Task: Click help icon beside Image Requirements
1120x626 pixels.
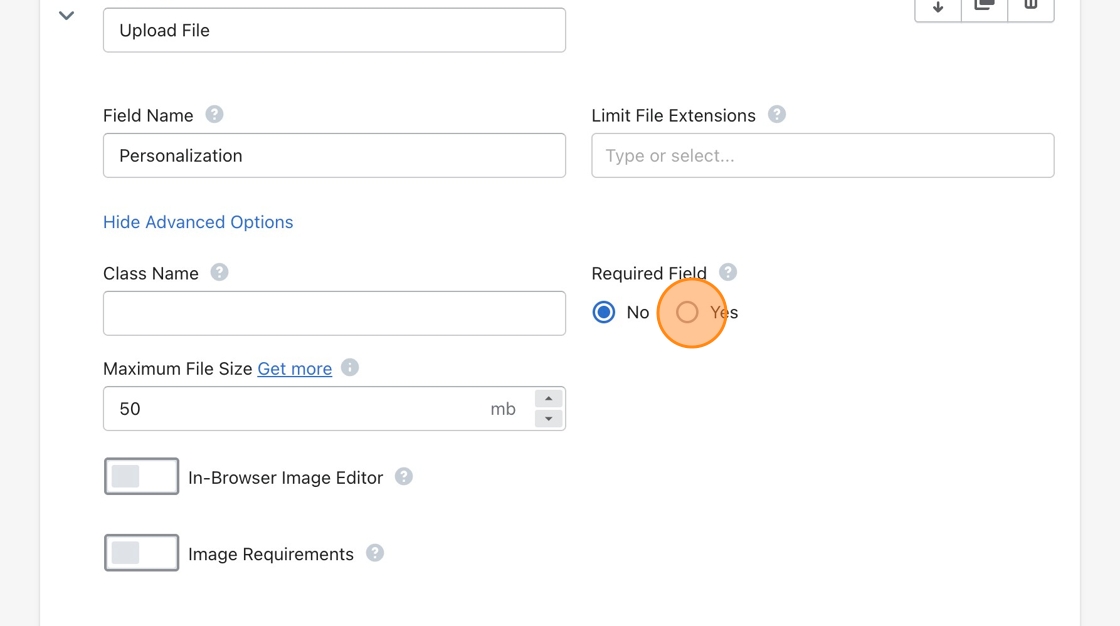Action: tap(375, 553)
